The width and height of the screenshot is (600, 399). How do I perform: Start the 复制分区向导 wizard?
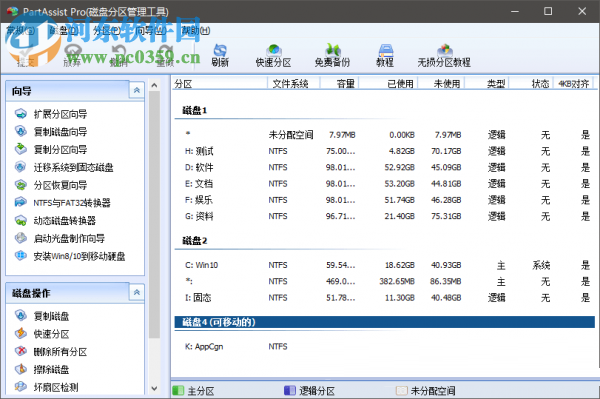point(60,149)
